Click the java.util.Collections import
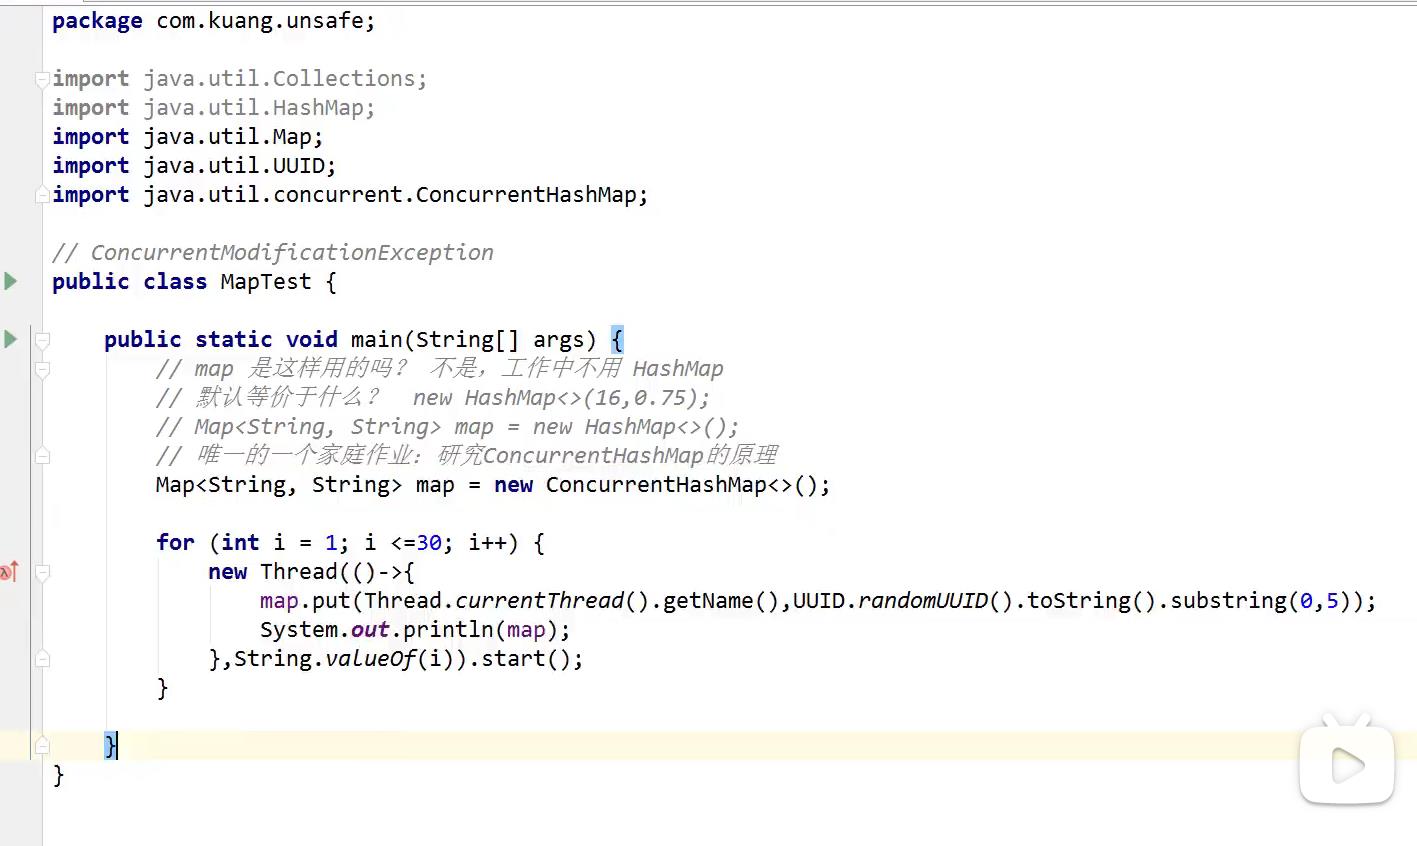The height and width of the screenshot is (846, 1417). point(279,79)
